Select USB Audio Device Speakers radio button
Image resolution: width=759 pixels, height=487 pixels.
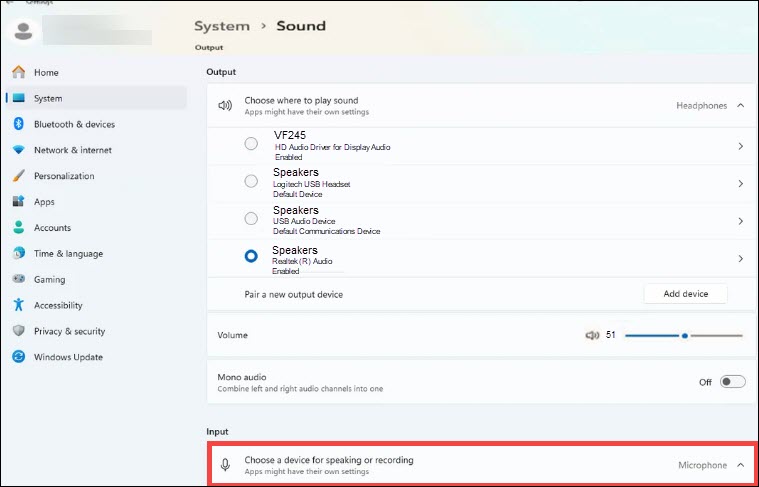(x=251, y=218)
